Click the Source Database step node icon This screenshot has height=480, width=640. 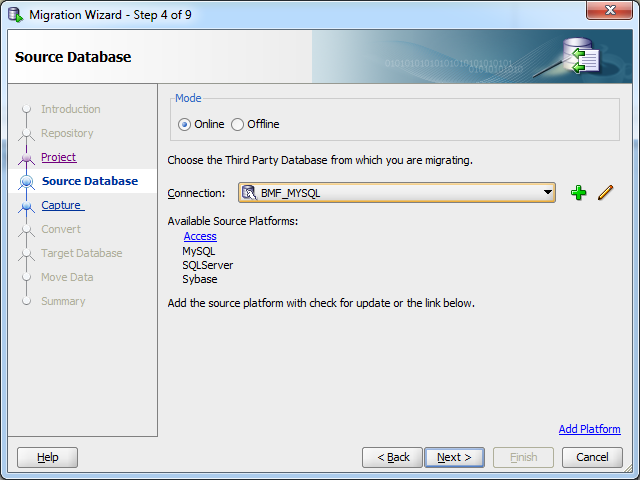pyautogui.click(x=27, y=181)
